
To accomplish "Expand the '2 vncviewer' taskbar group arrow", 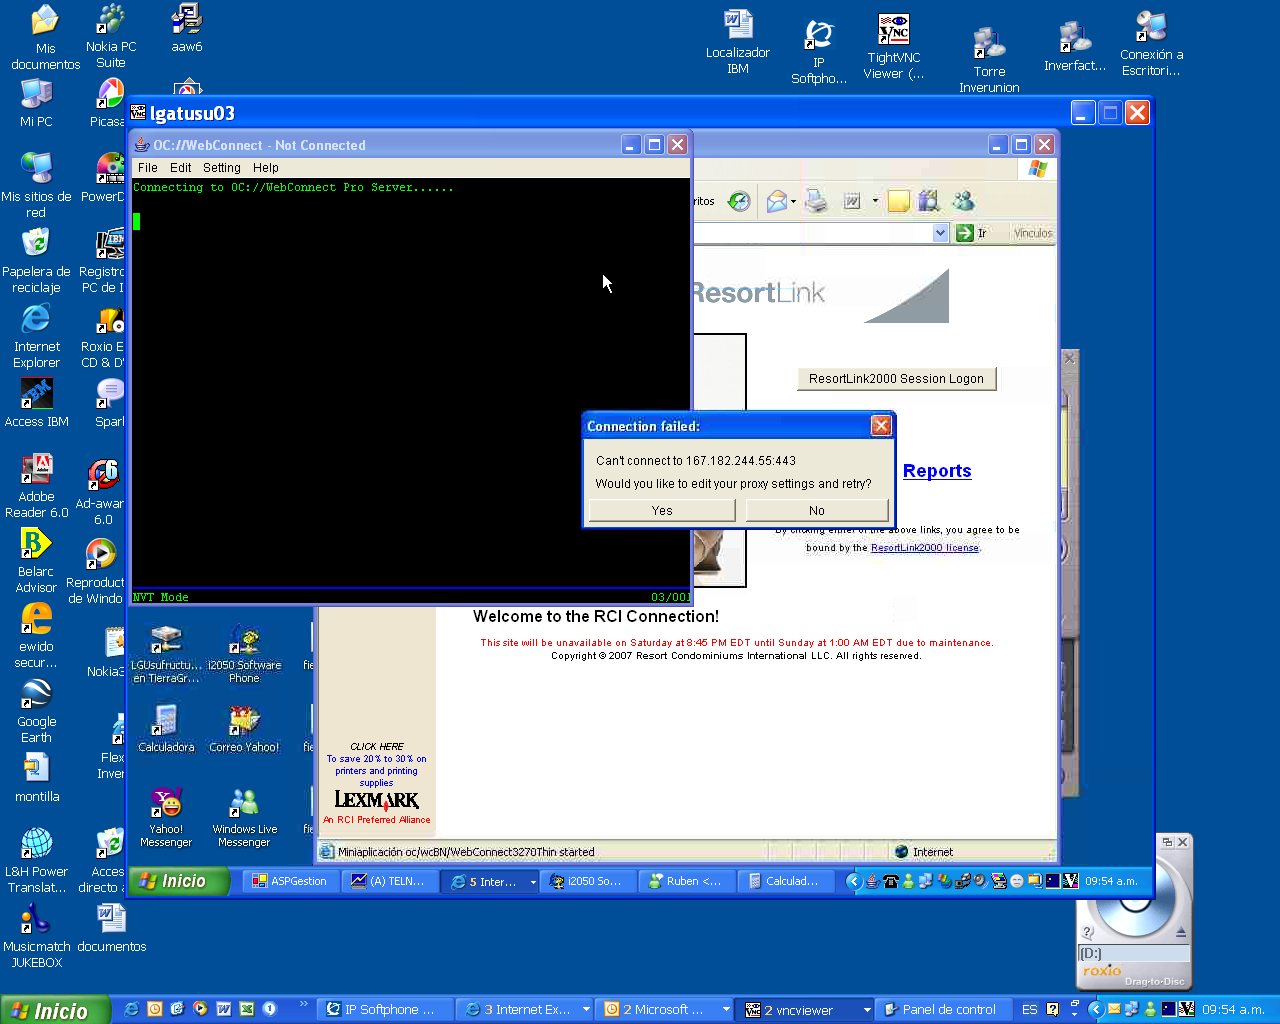I will pos(866,1010).
